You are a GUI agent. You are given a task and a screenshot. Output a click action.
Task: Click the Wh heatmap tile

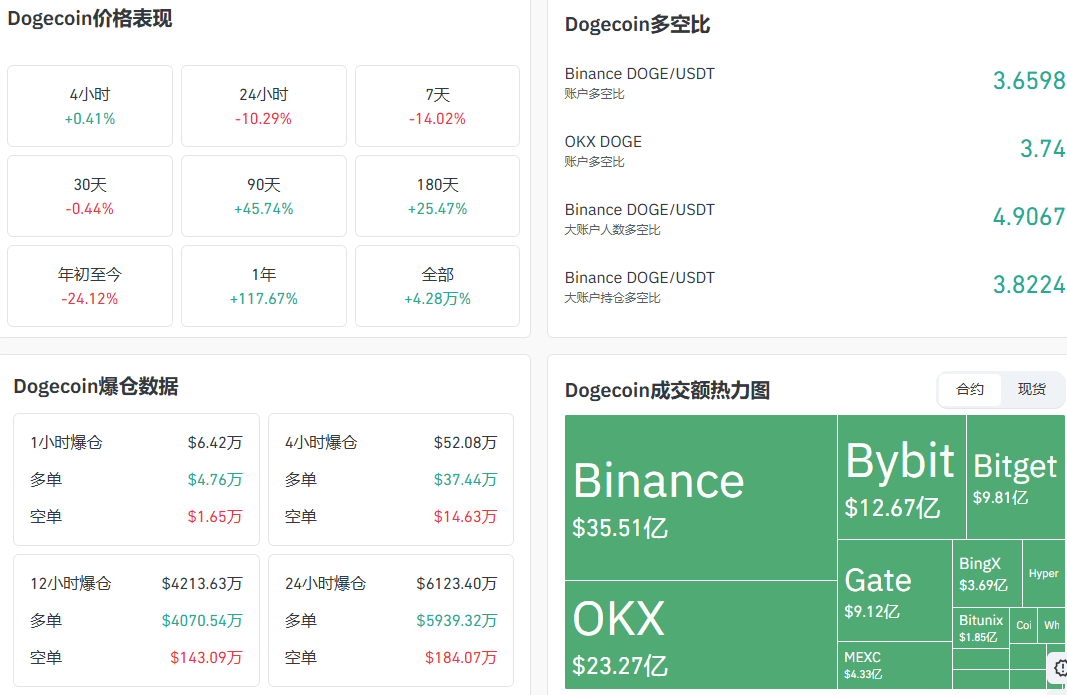(x=1051, y=625)
